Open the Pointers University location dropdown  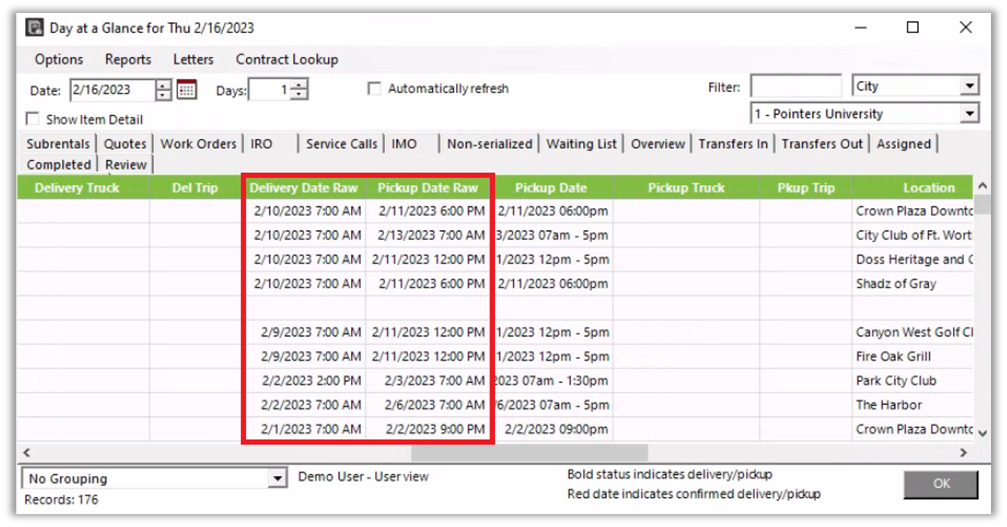[969, 114]
